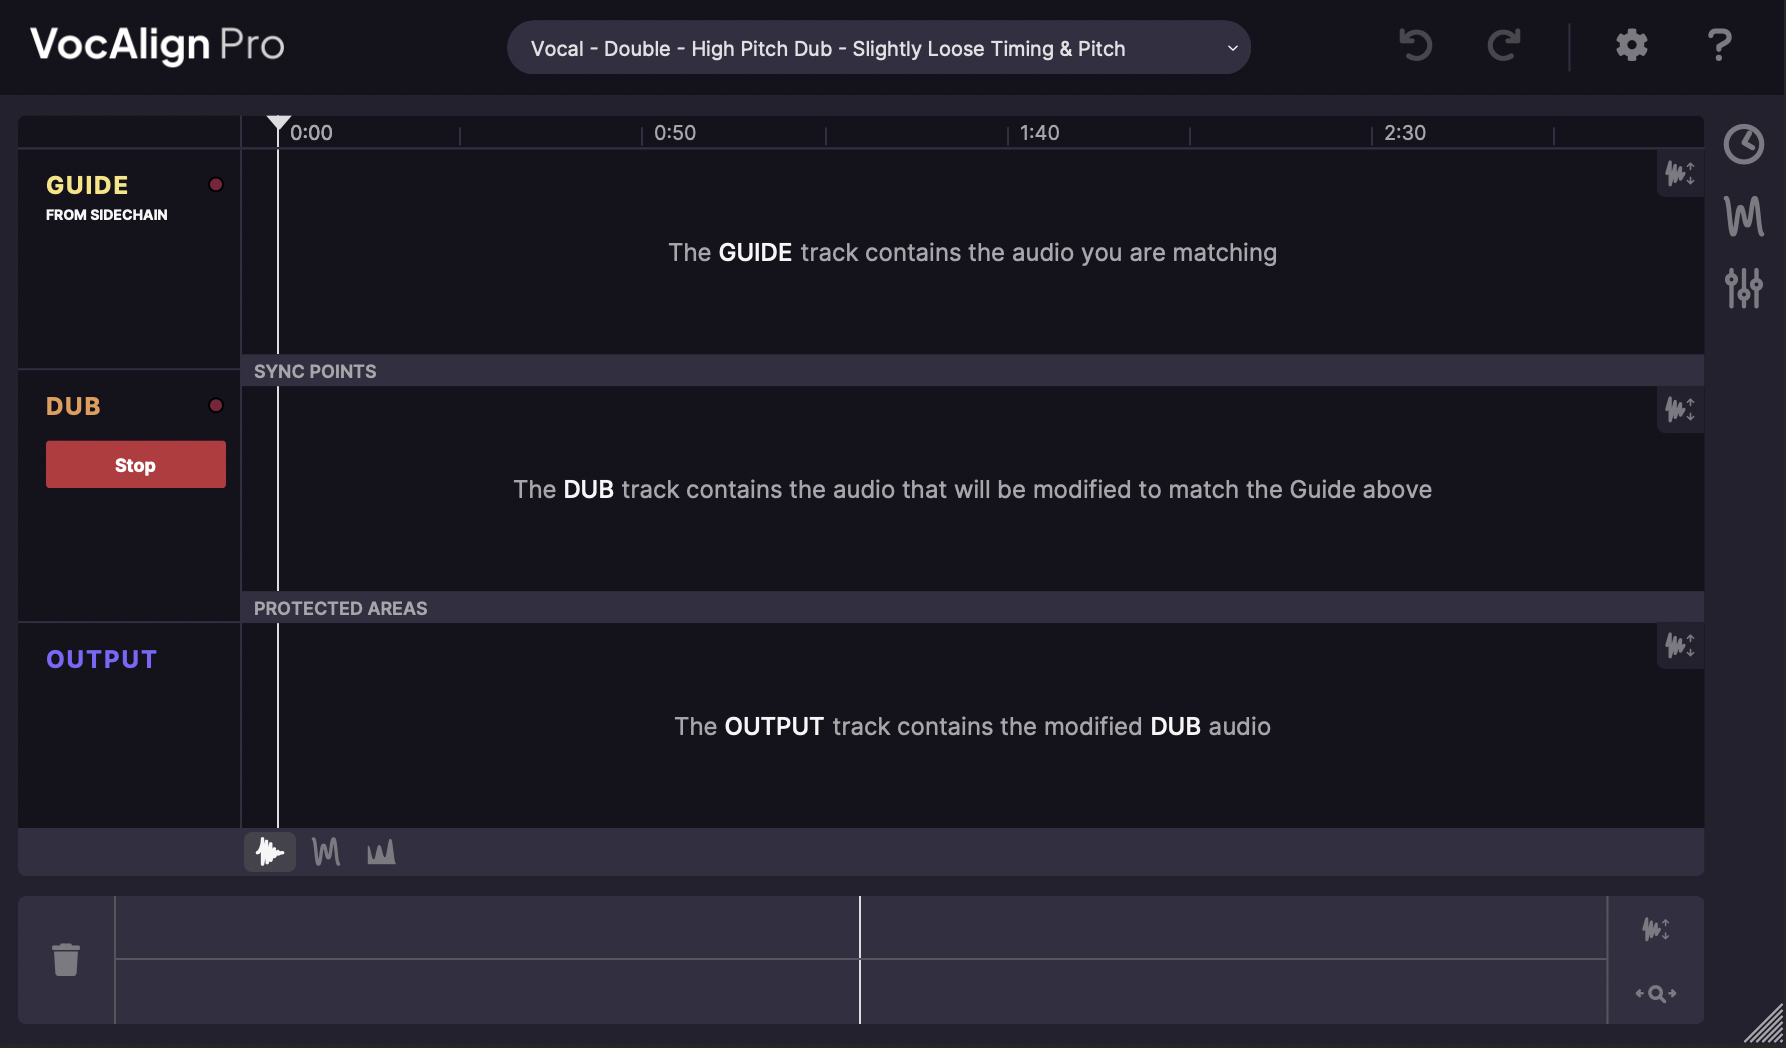Select the PROTECTED AREAS lane header
Viewport: 1786px width, 1048px height.
340,607
